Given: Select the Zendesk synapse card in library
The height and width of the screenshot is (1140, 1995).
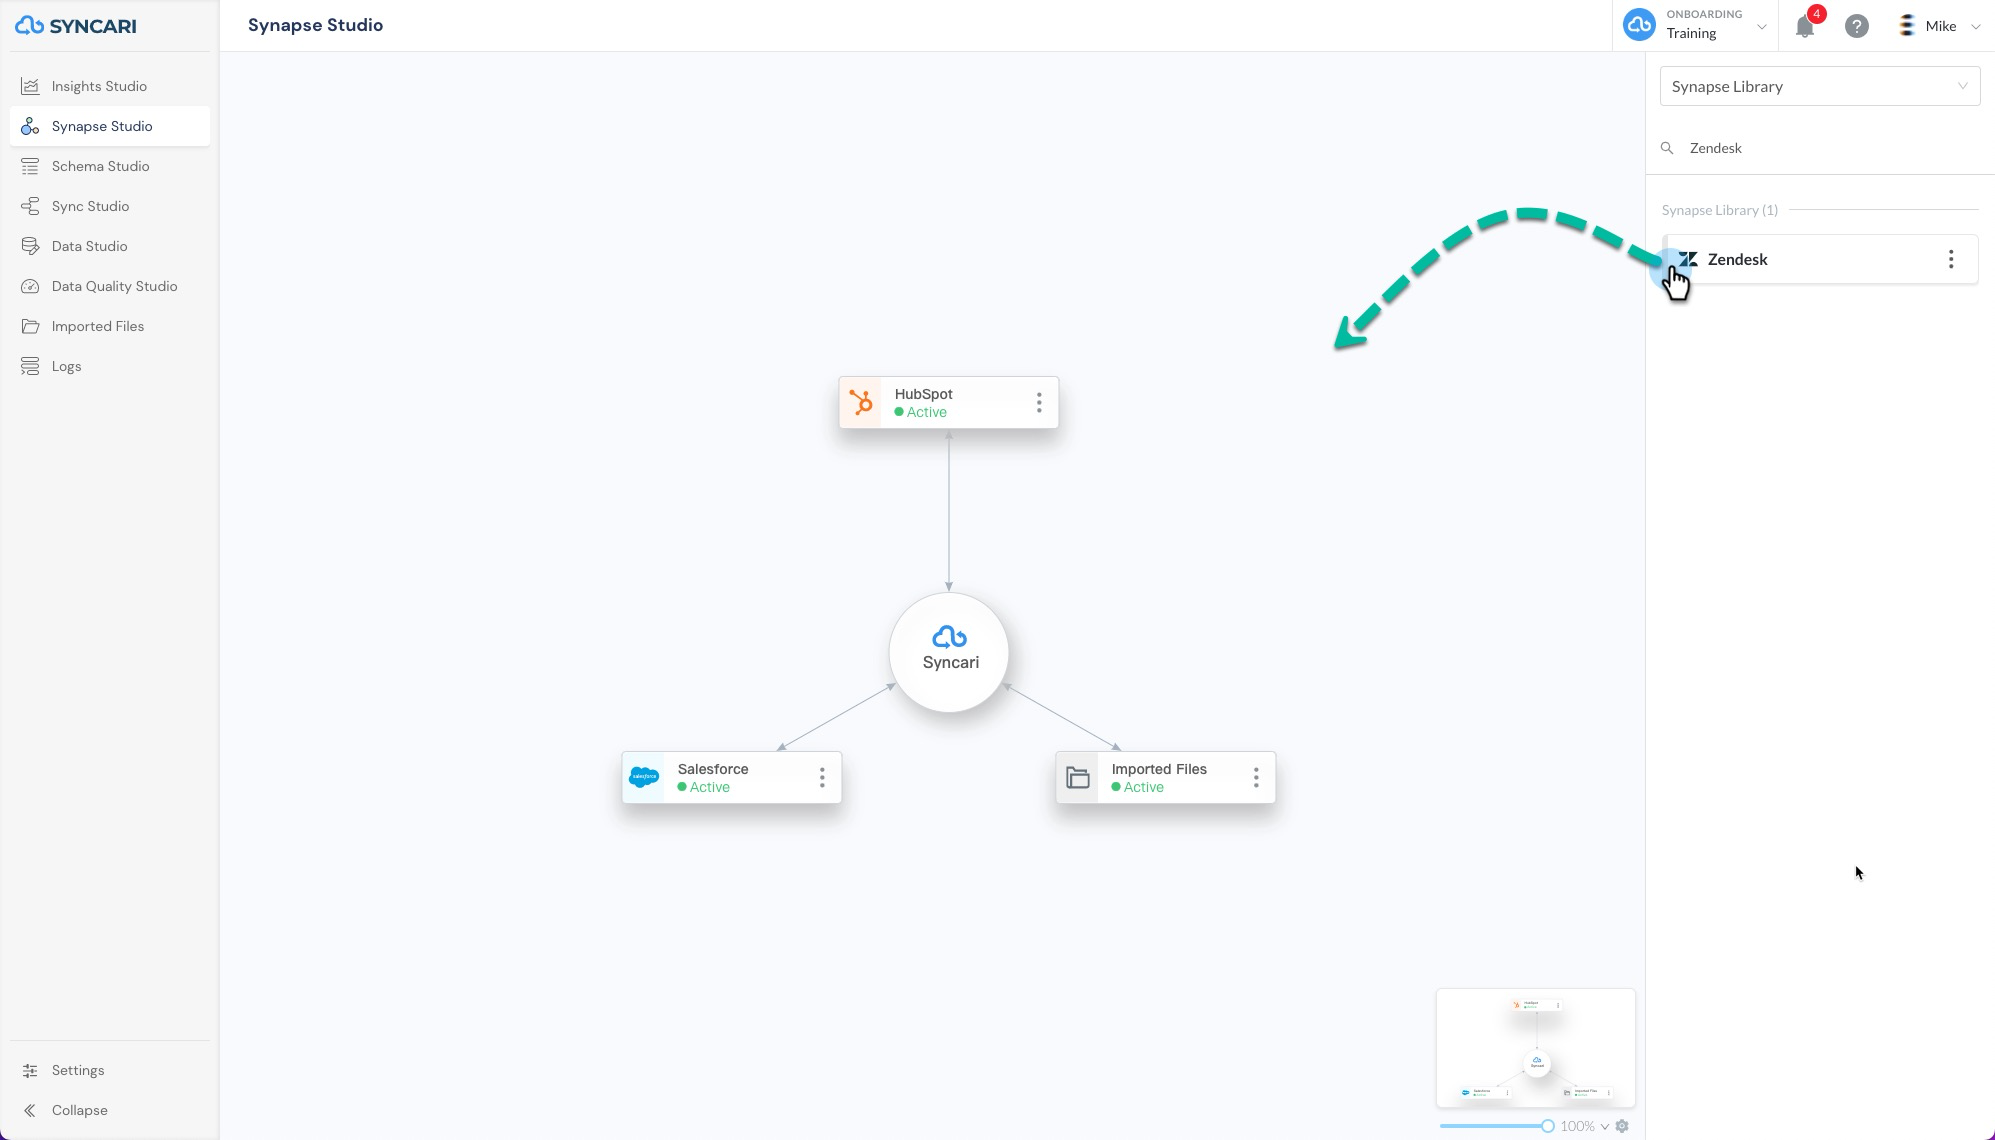Looking at the screenshot, I should 1820,259.
